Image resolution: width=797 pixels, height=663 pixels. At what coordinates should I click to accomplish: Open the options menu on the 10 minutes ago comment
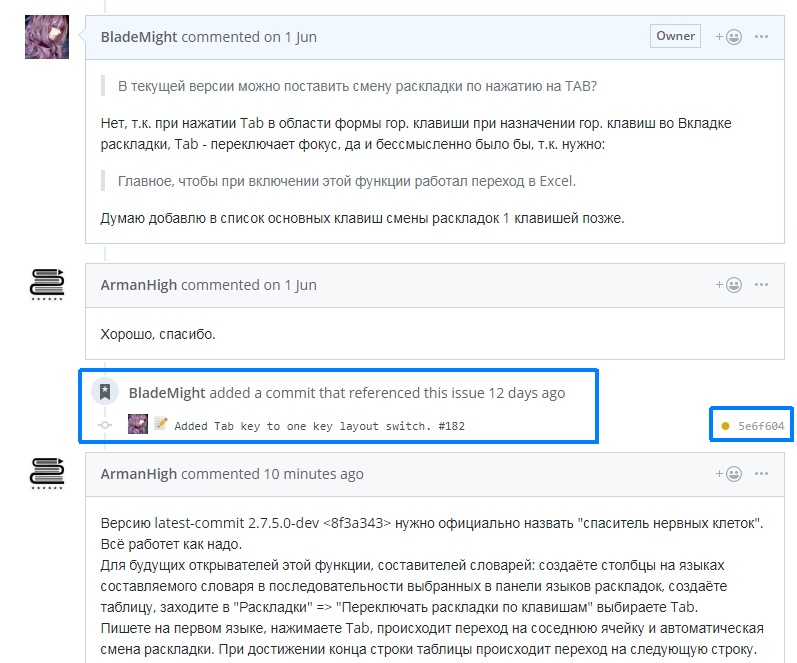[761, 473]
